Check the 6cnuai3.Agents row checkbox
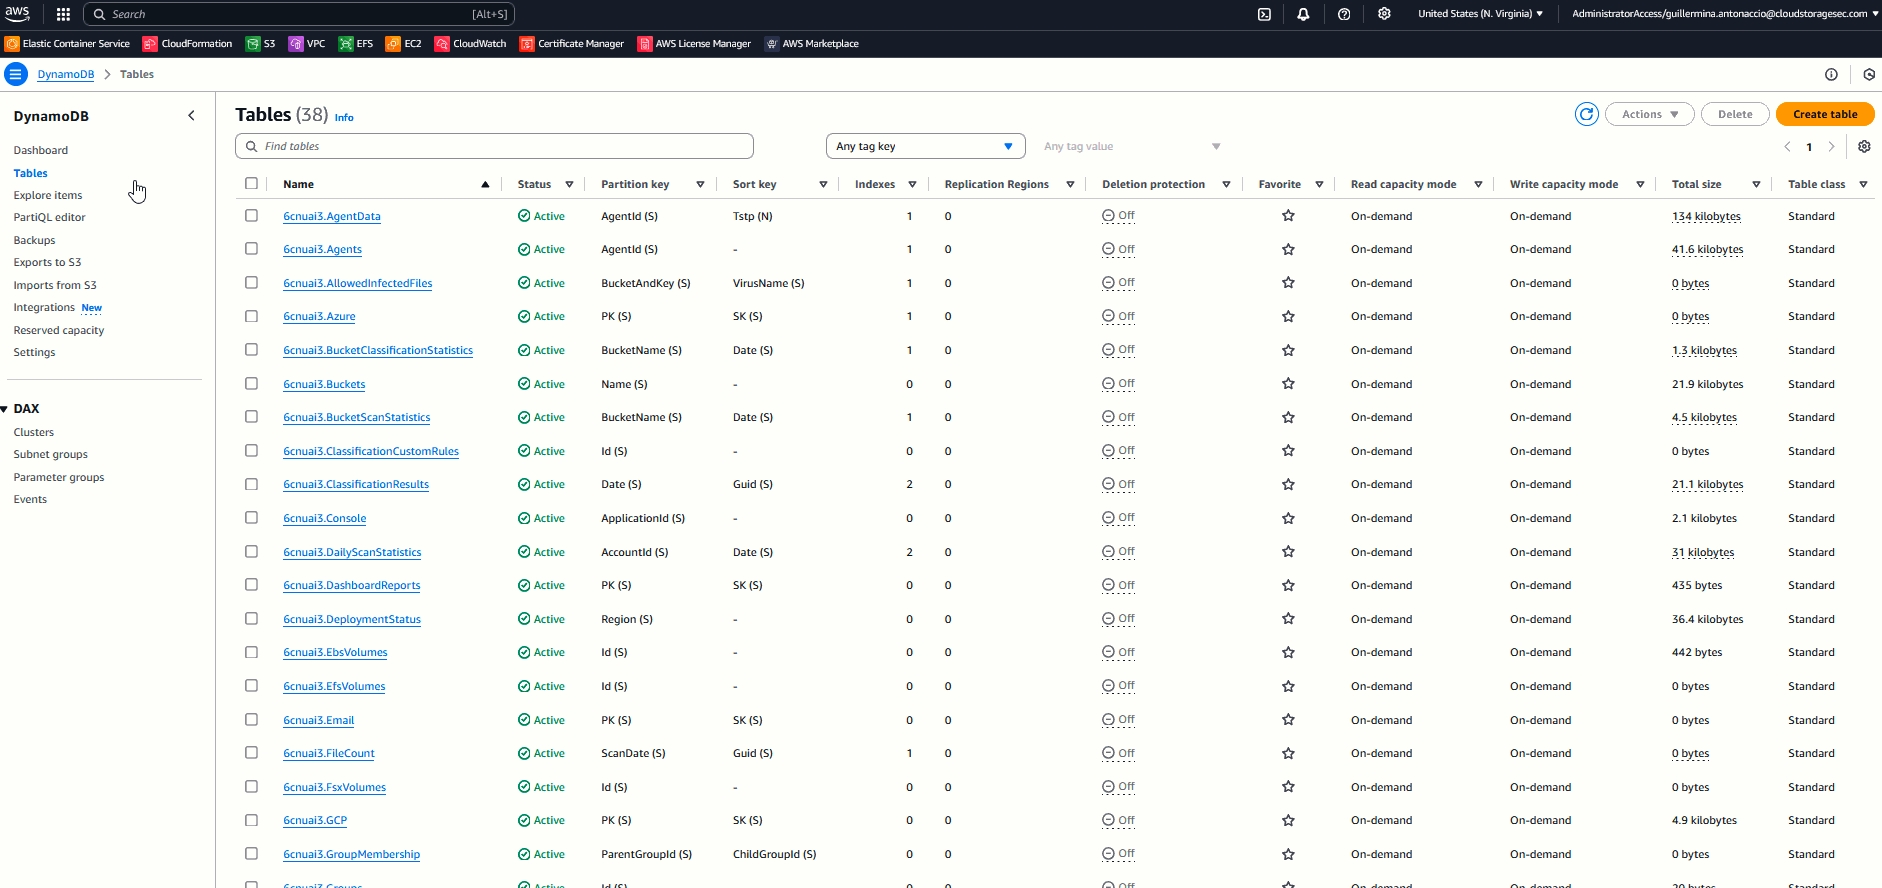Screen dimensions: 1882x888 click(x=251, y=249)
